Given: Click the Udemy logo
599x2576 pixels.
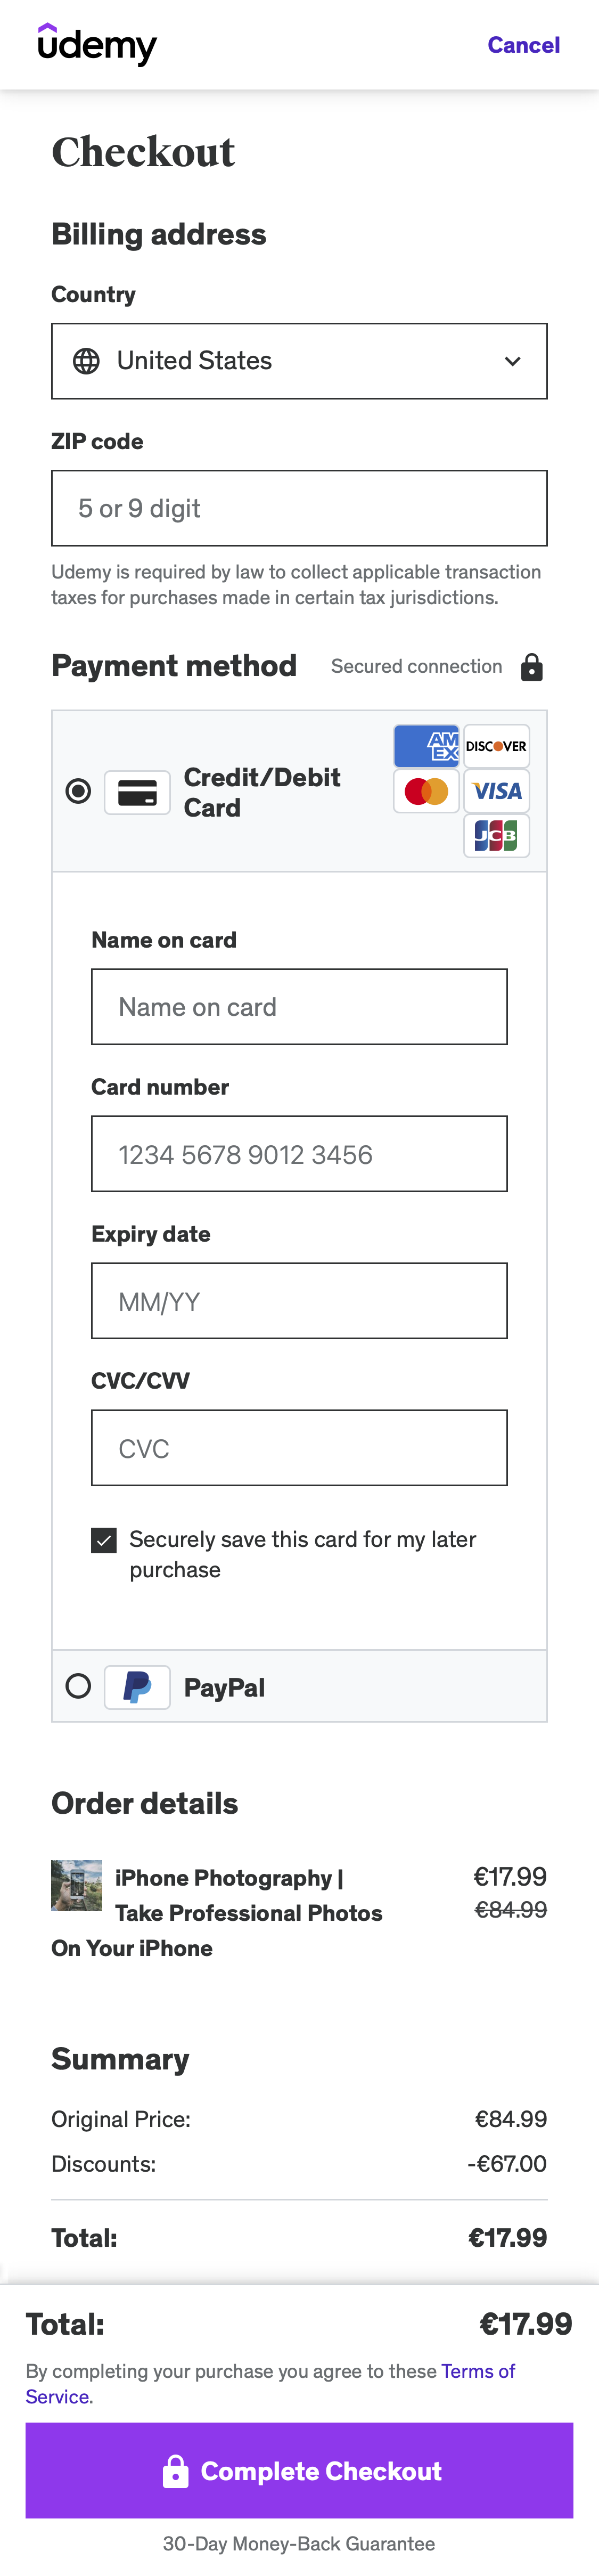Looking at the screenshot, I should click(97, 45).
